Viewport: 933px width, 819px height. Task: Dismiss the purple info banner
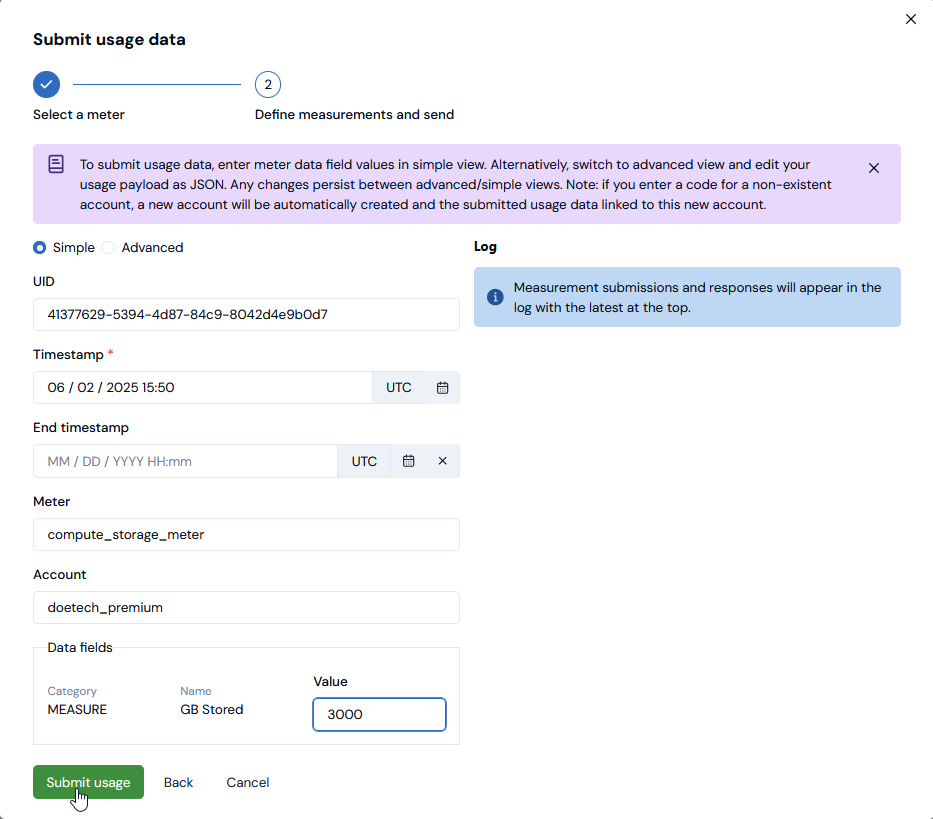874,168
